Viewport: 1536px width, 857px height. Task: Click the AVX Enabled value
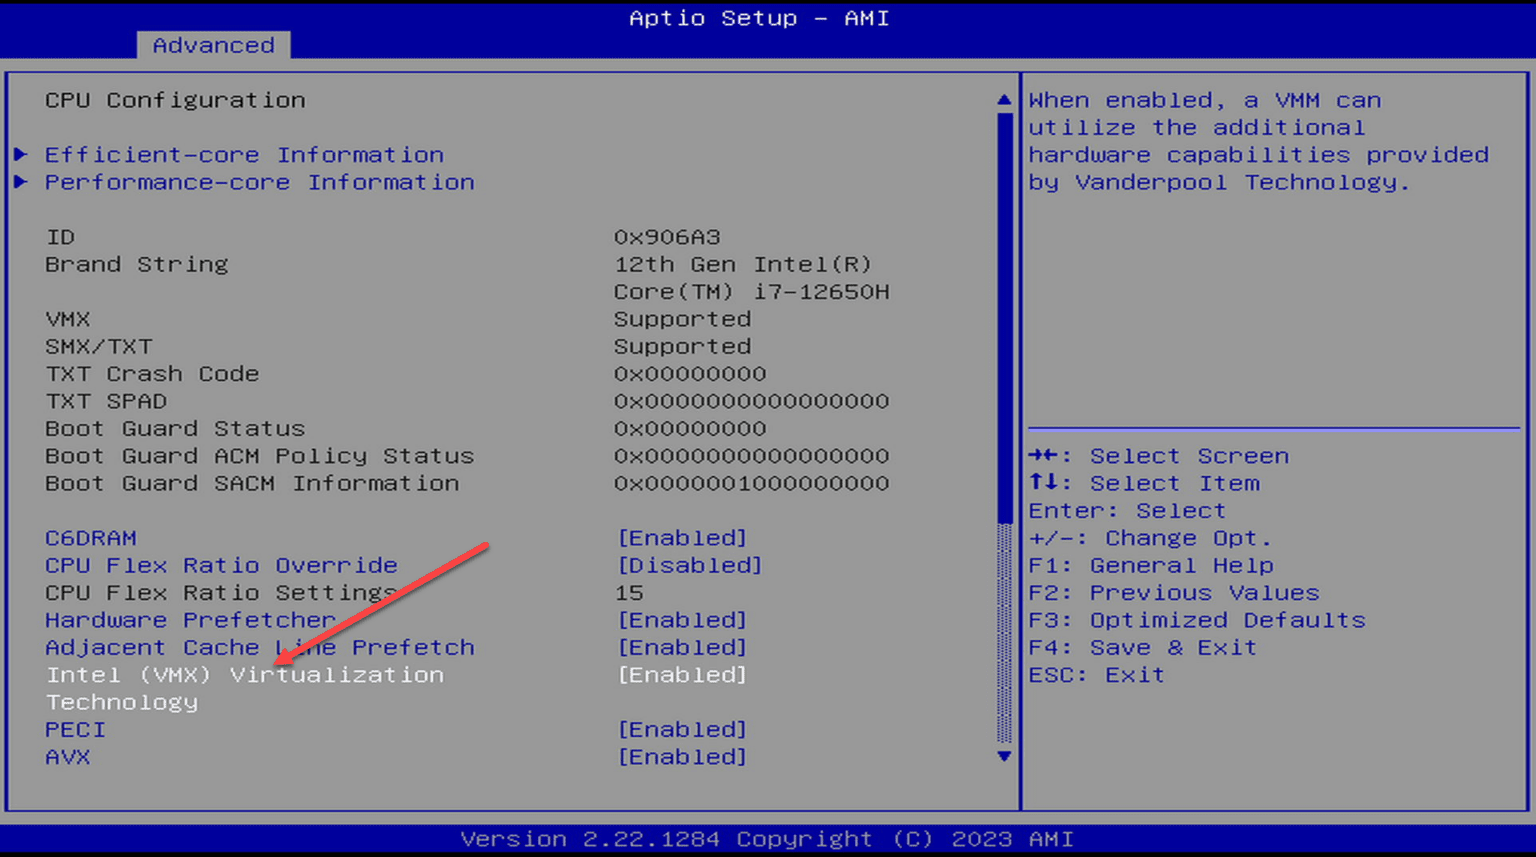pos(683,757)
